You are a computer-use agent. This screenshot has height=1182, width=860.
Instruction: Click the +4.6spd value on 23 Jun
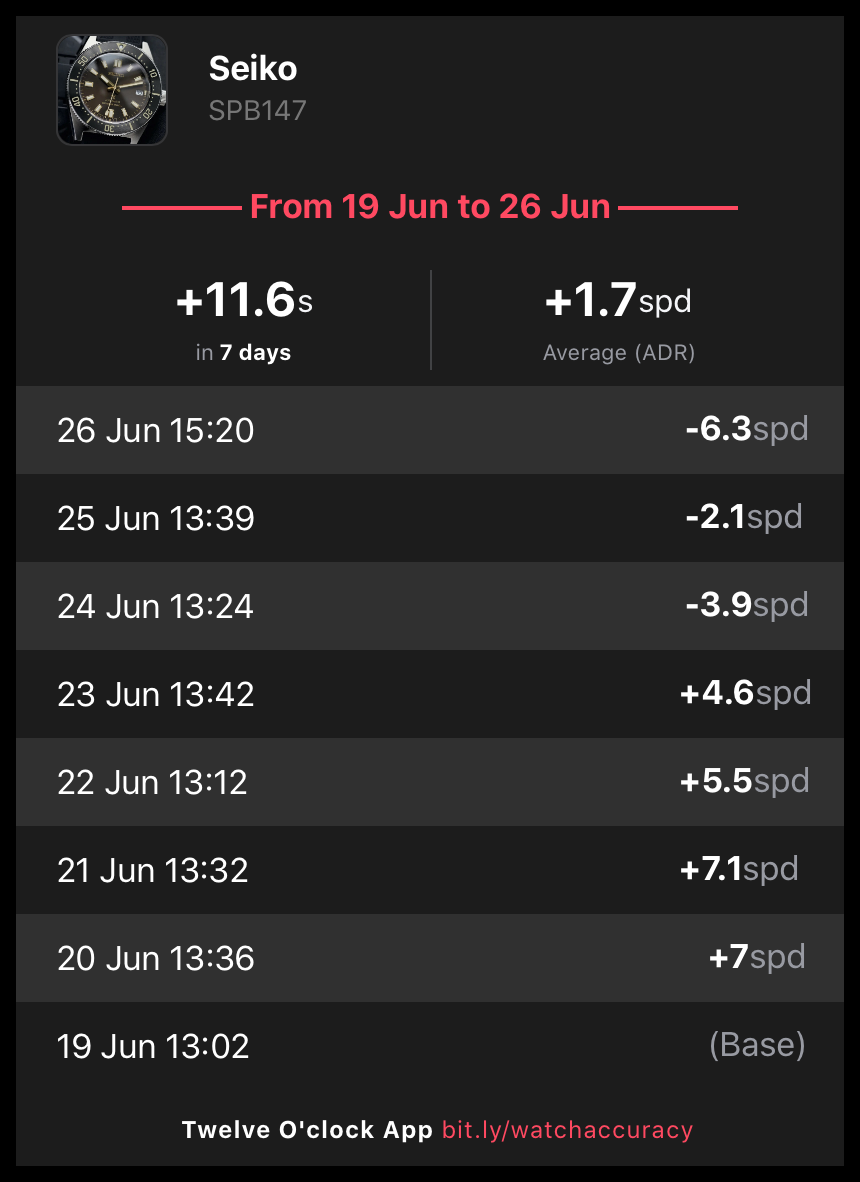point(745,693)
